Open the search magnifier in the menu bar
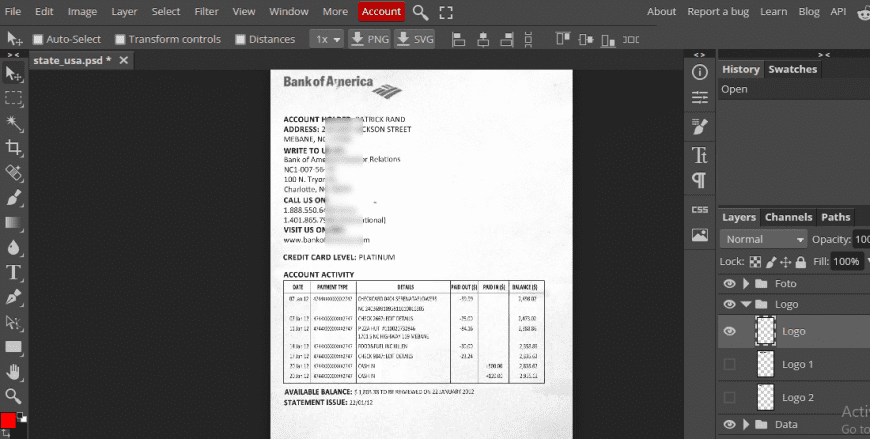The height and width of the screenshot is (439, 870). point(421,12)
